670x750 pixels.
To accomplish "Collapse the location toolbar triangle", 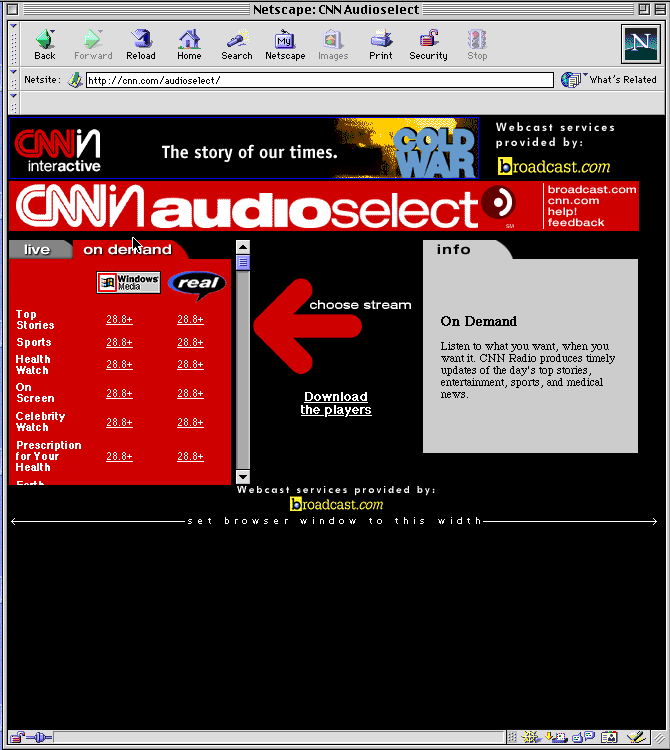I will click(x=13, y=72).
